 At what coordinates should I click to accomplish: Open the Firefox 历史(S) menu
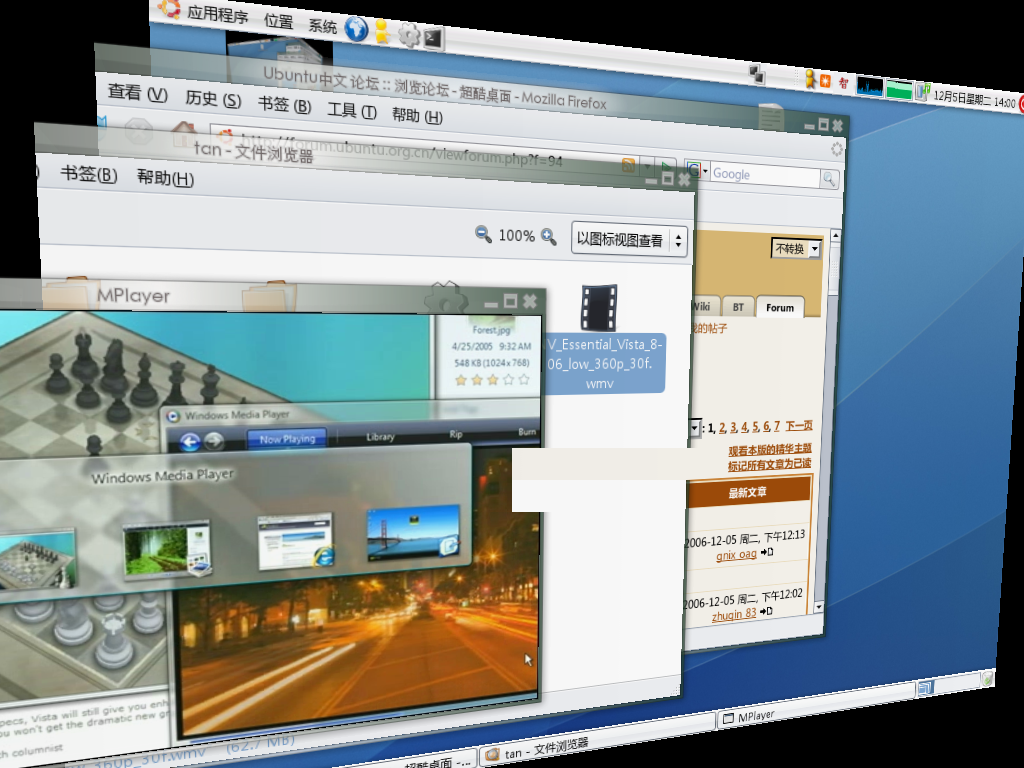point(213,99)
